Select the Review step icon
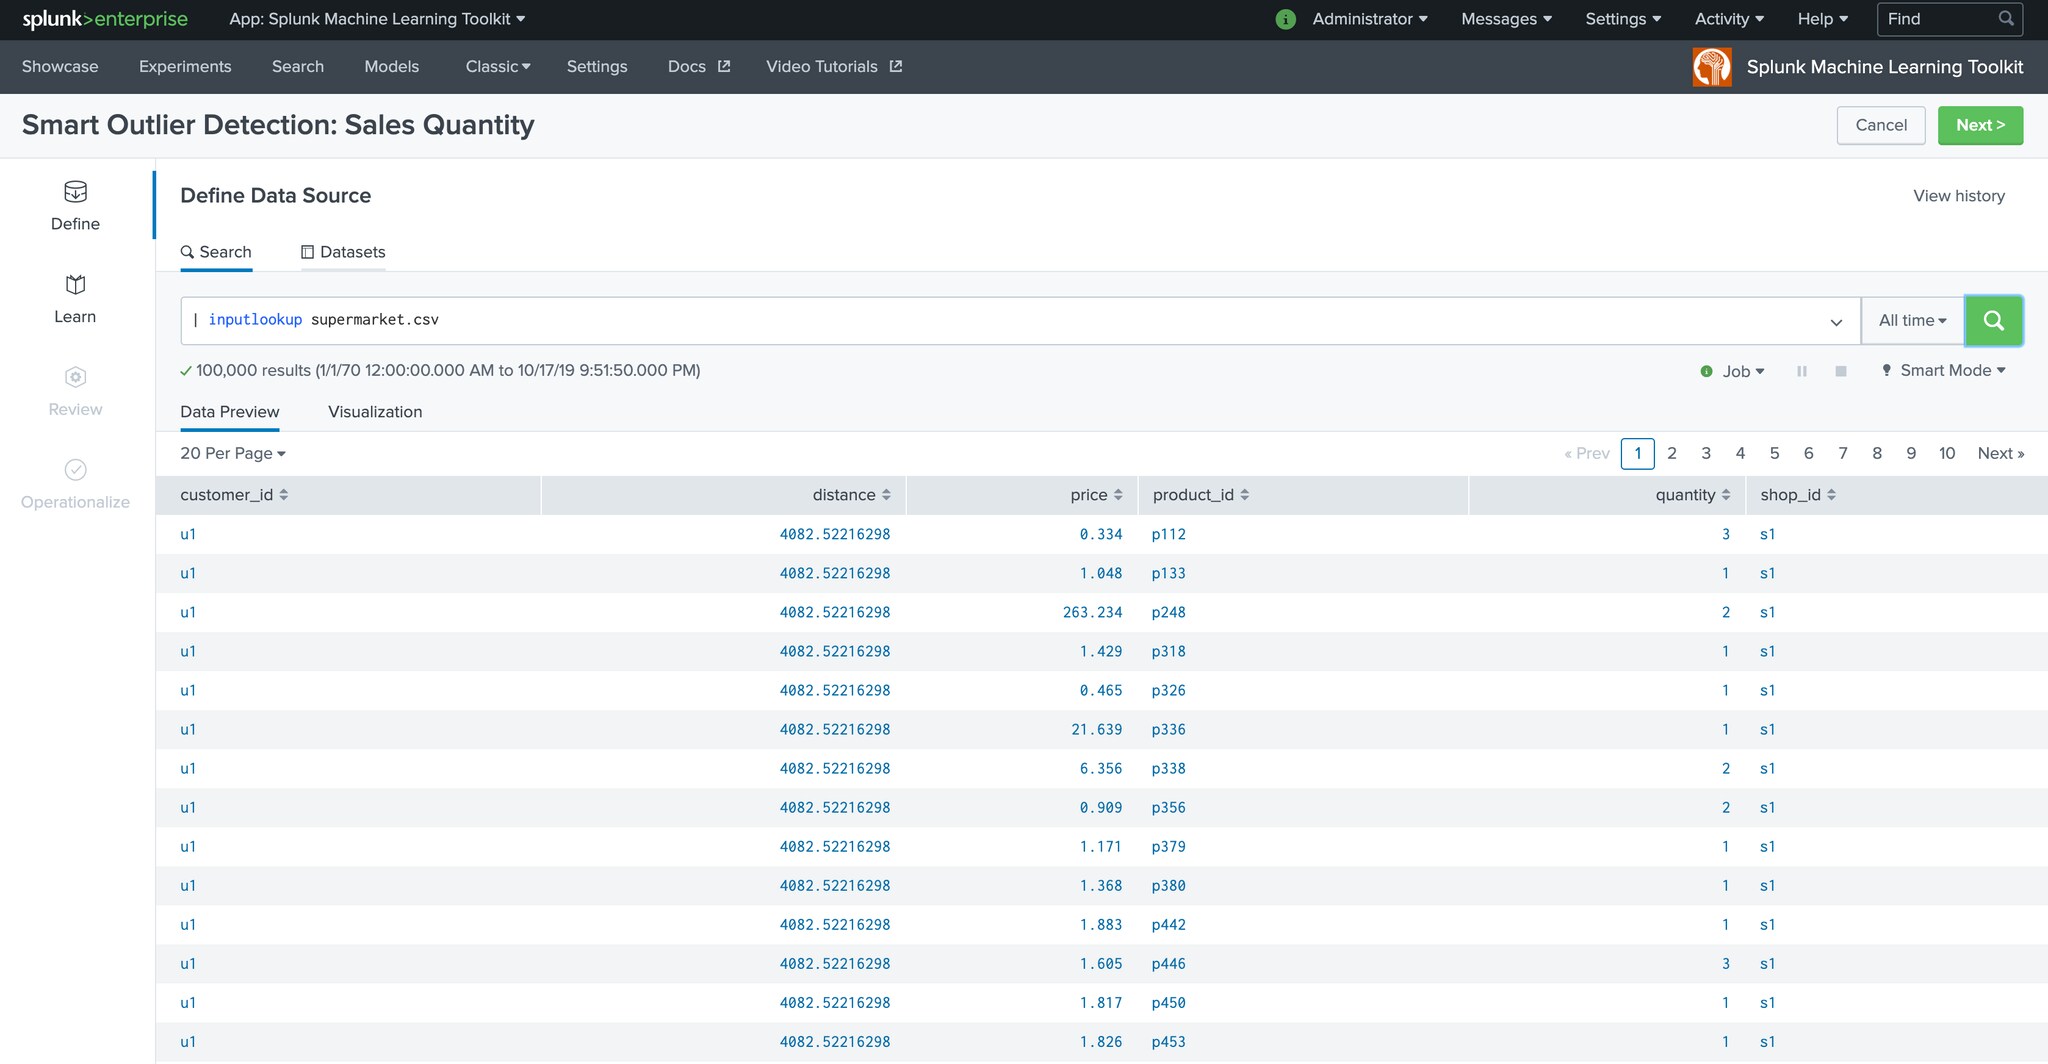The width and height of the screenshot is (2048, 1064). coord(75,377)
